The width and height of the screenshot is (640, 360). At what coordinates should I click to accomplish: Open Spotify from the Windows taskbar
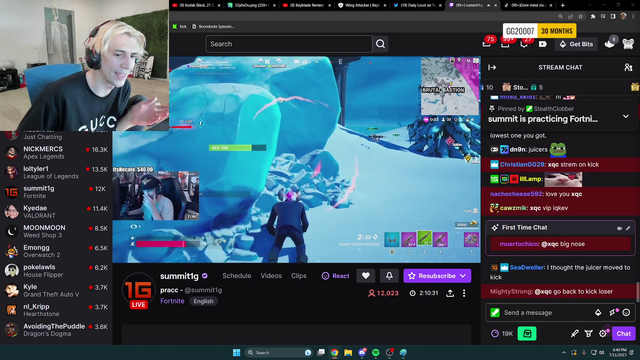(376, 352)
